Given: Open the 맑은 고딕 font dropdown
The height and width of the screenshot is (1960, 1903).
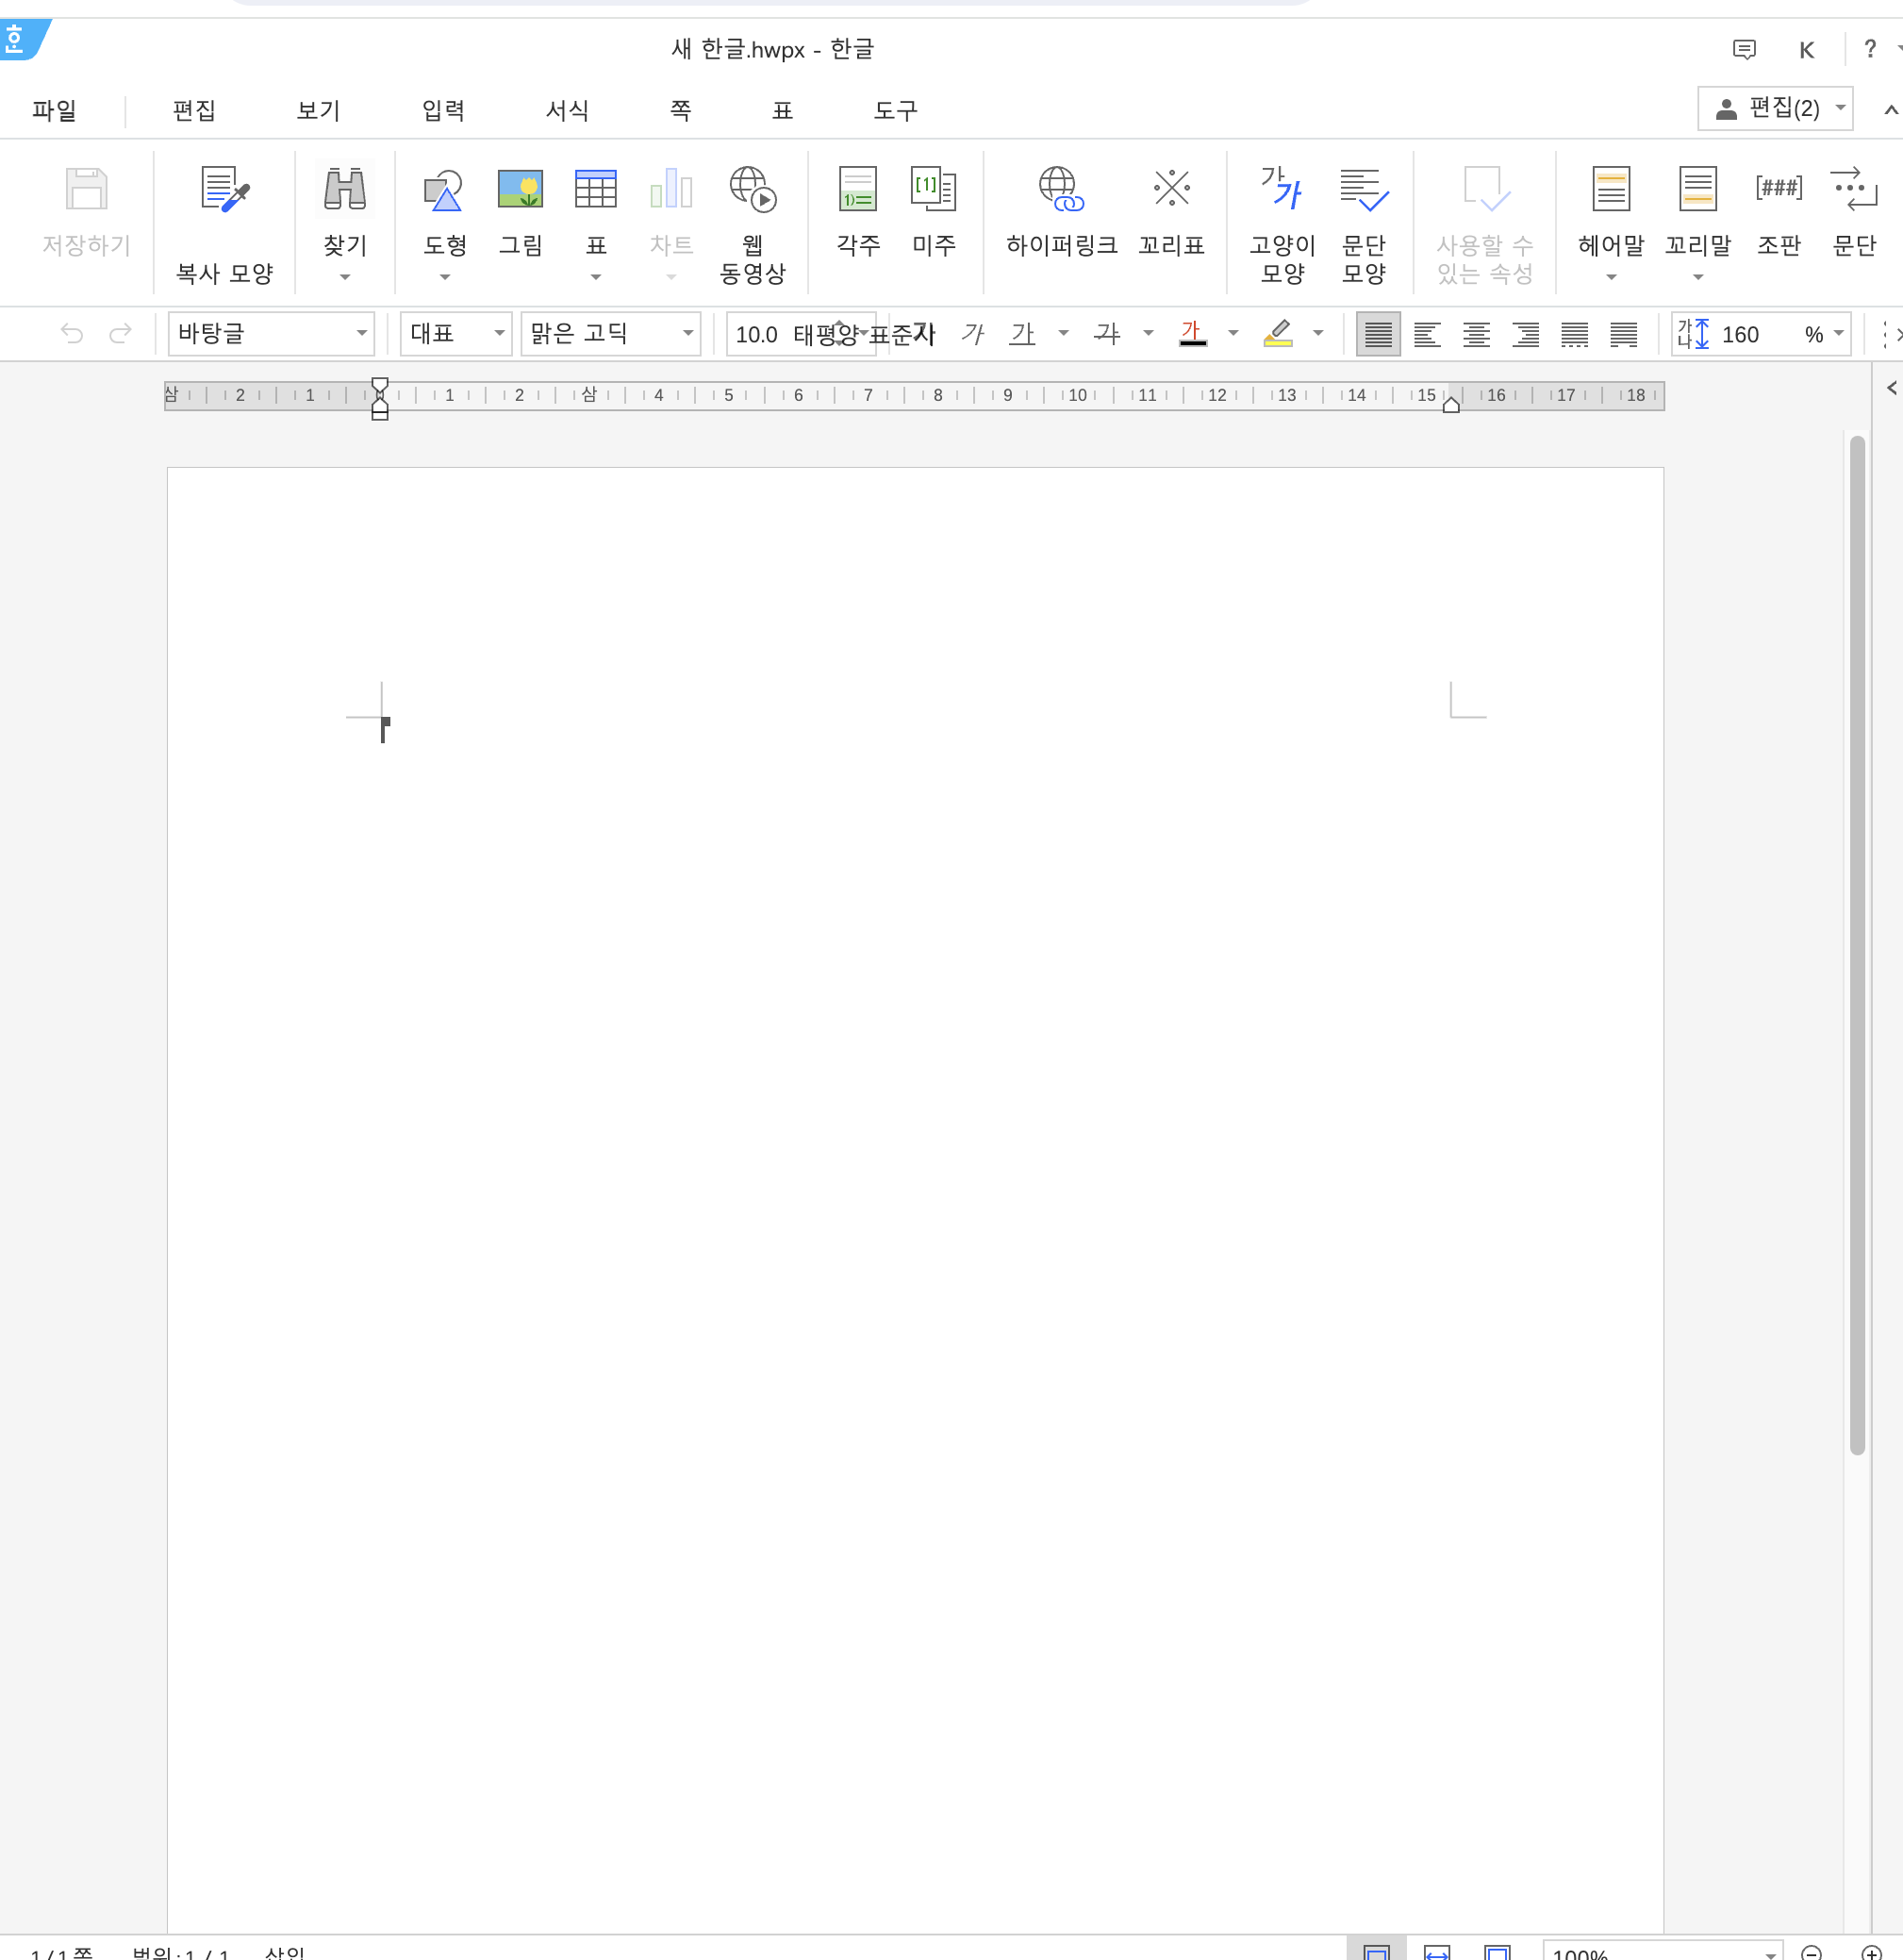Looking at the screenshot, I should click(x=688, y=334).
